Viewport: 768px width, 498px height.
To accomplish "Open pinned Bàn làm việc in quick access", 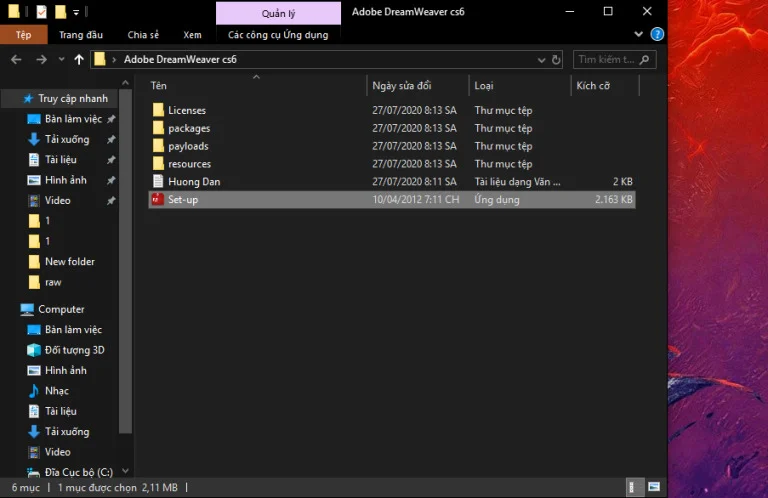I will 73,119.
